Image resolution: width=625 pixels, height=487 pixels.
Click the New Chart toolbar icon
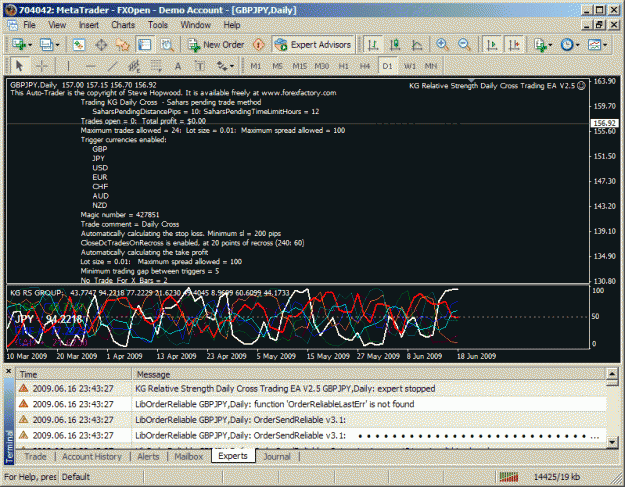coord(18,45)
